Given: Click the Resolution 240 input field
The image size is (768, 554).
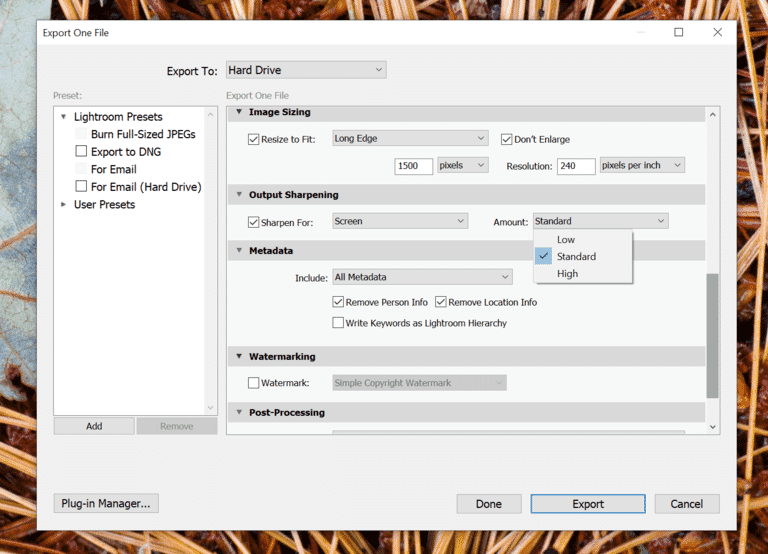Looking at the screenshot, I should (576, 166).
